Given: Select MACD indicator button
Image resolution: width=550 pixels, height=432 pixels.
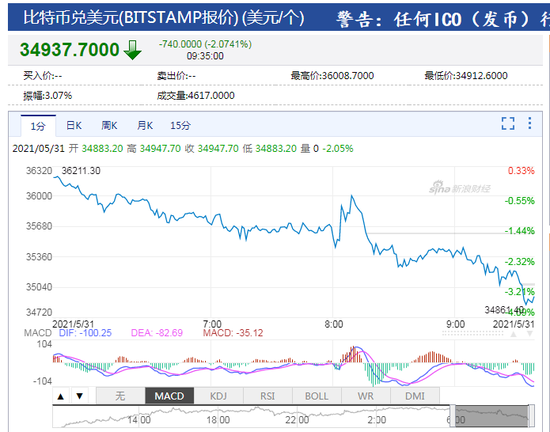Looking at the screenshot, I should click(169, 396).
